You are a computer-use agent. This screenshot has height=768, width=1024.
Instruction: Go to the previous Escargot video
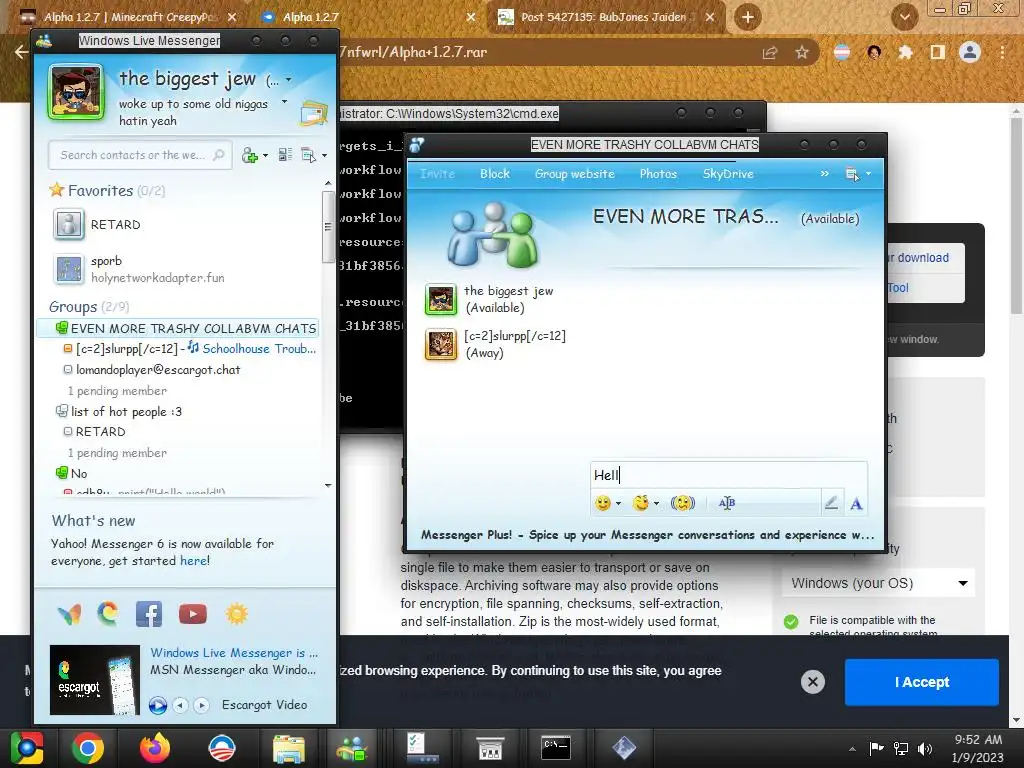coord(180,705)
